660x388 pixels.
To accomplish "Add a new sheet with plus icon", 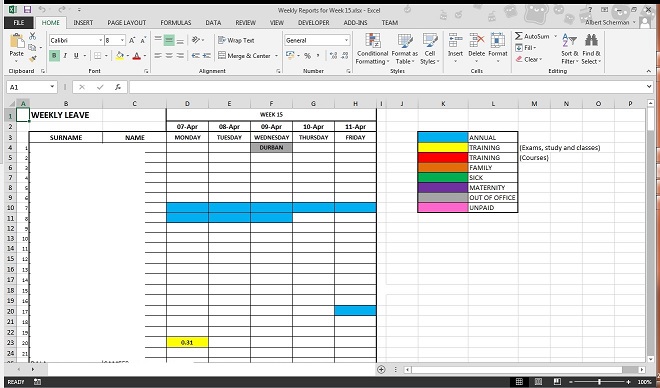I will (381, 369).
